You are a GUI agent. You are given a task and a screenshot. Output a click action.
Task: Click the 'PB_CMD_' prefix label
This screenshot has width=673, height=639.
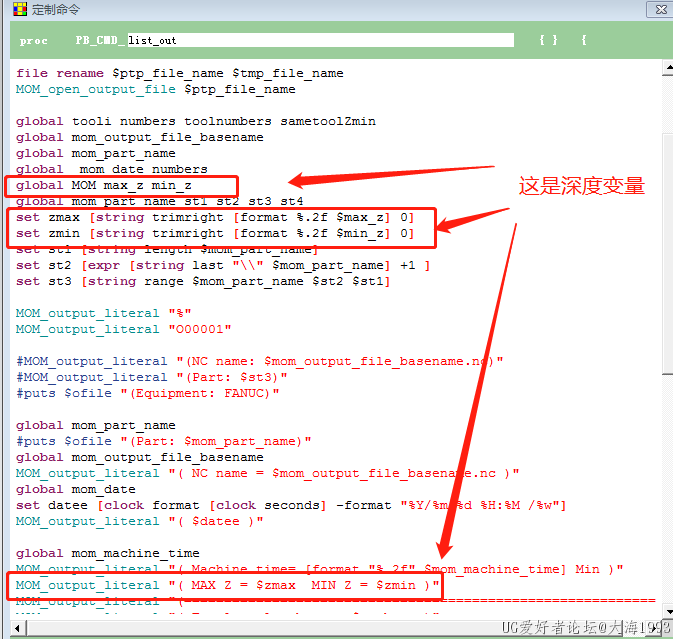(101, 40)
